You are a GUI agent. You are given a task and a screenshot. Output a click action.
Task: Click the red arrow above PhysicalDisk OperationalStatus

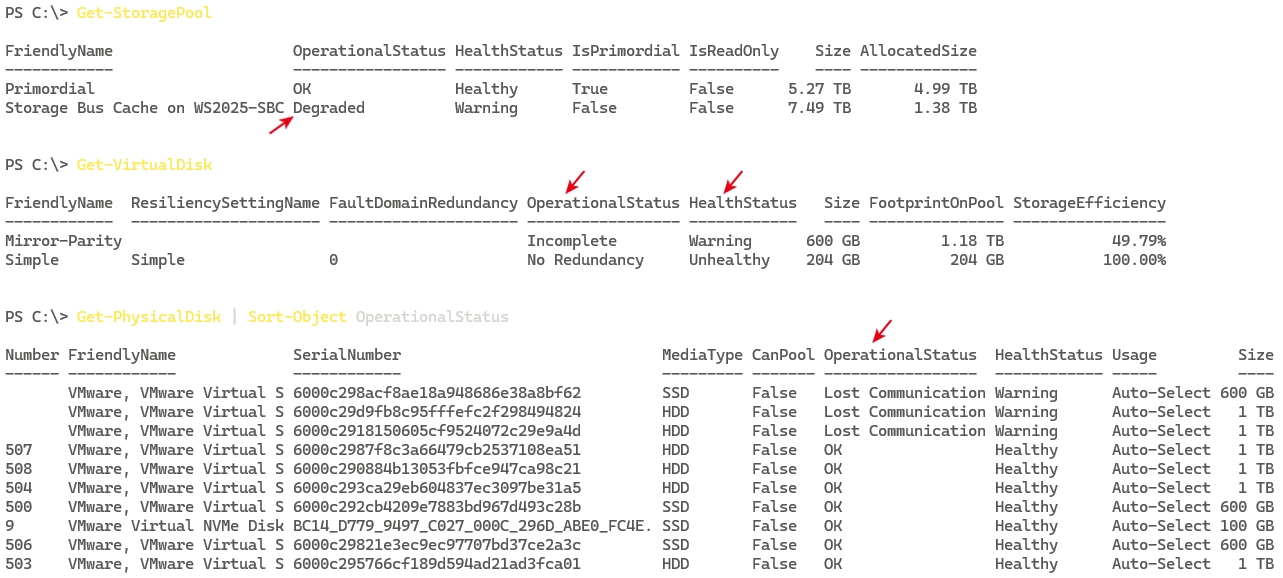click(881, 330)
